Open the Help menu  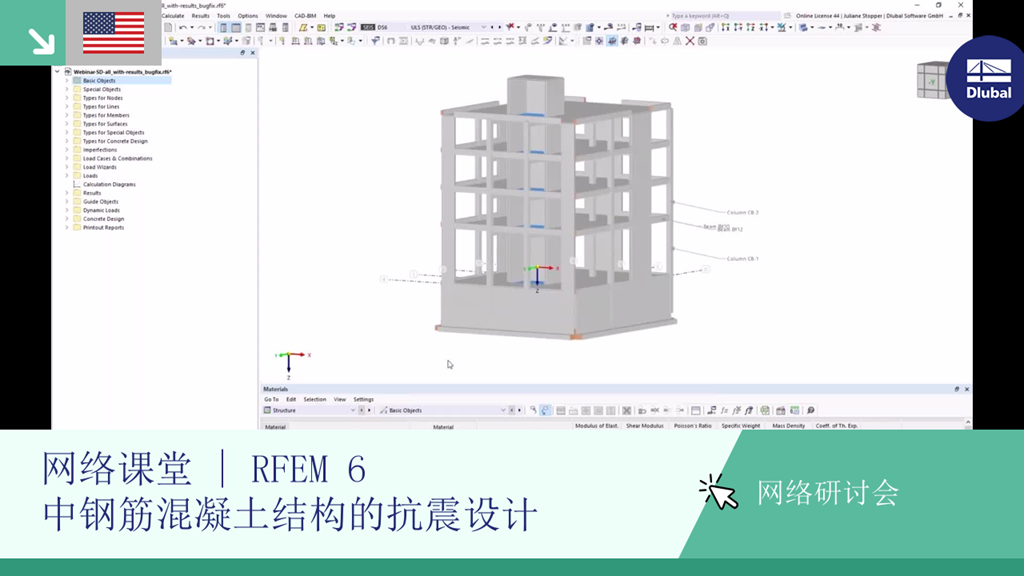329,16
